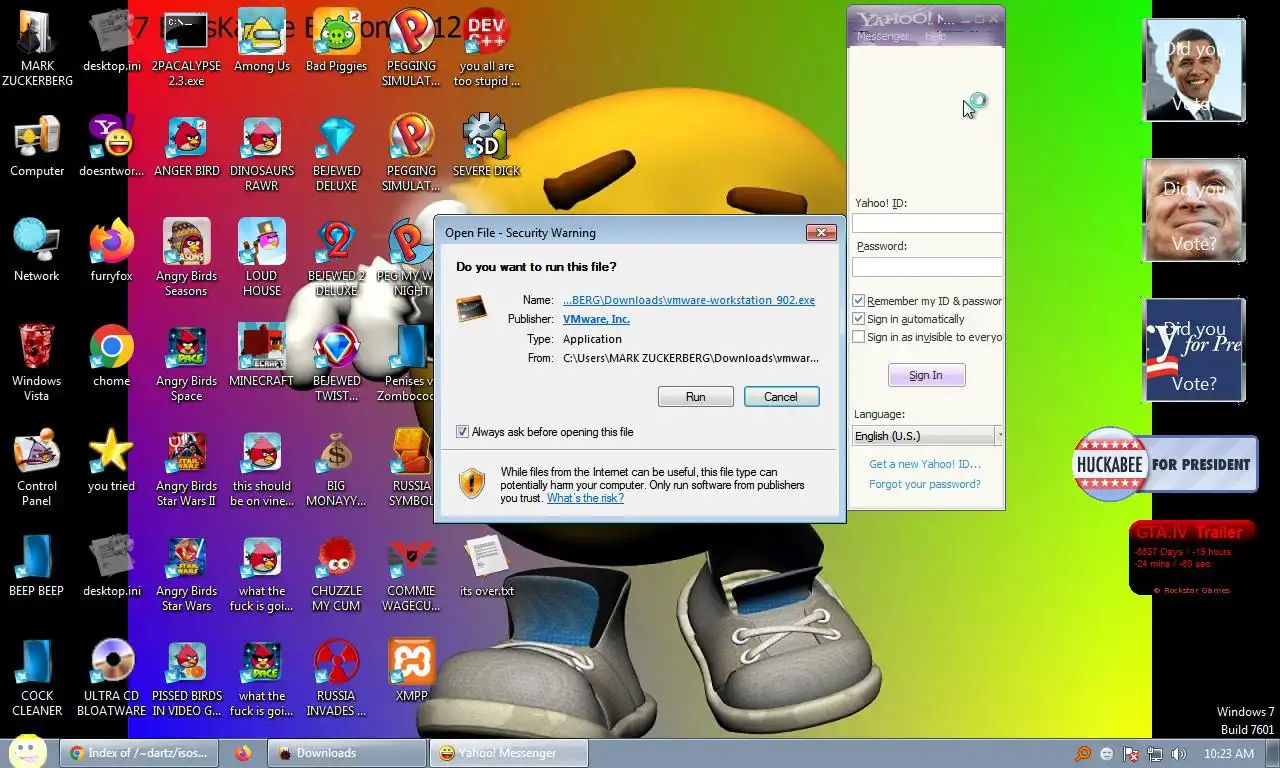Open the 'What's the risk?' link

coord(585,498)
